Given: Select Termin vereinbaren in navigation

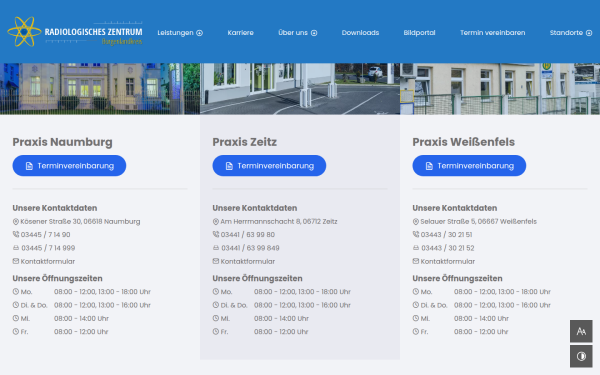Looking at the screenshot, I should 492,33.
